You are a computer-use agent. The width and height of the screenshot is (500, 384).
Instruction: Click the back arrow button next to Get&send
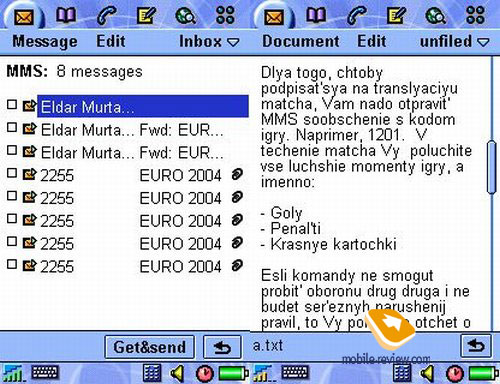click(222, 347)
